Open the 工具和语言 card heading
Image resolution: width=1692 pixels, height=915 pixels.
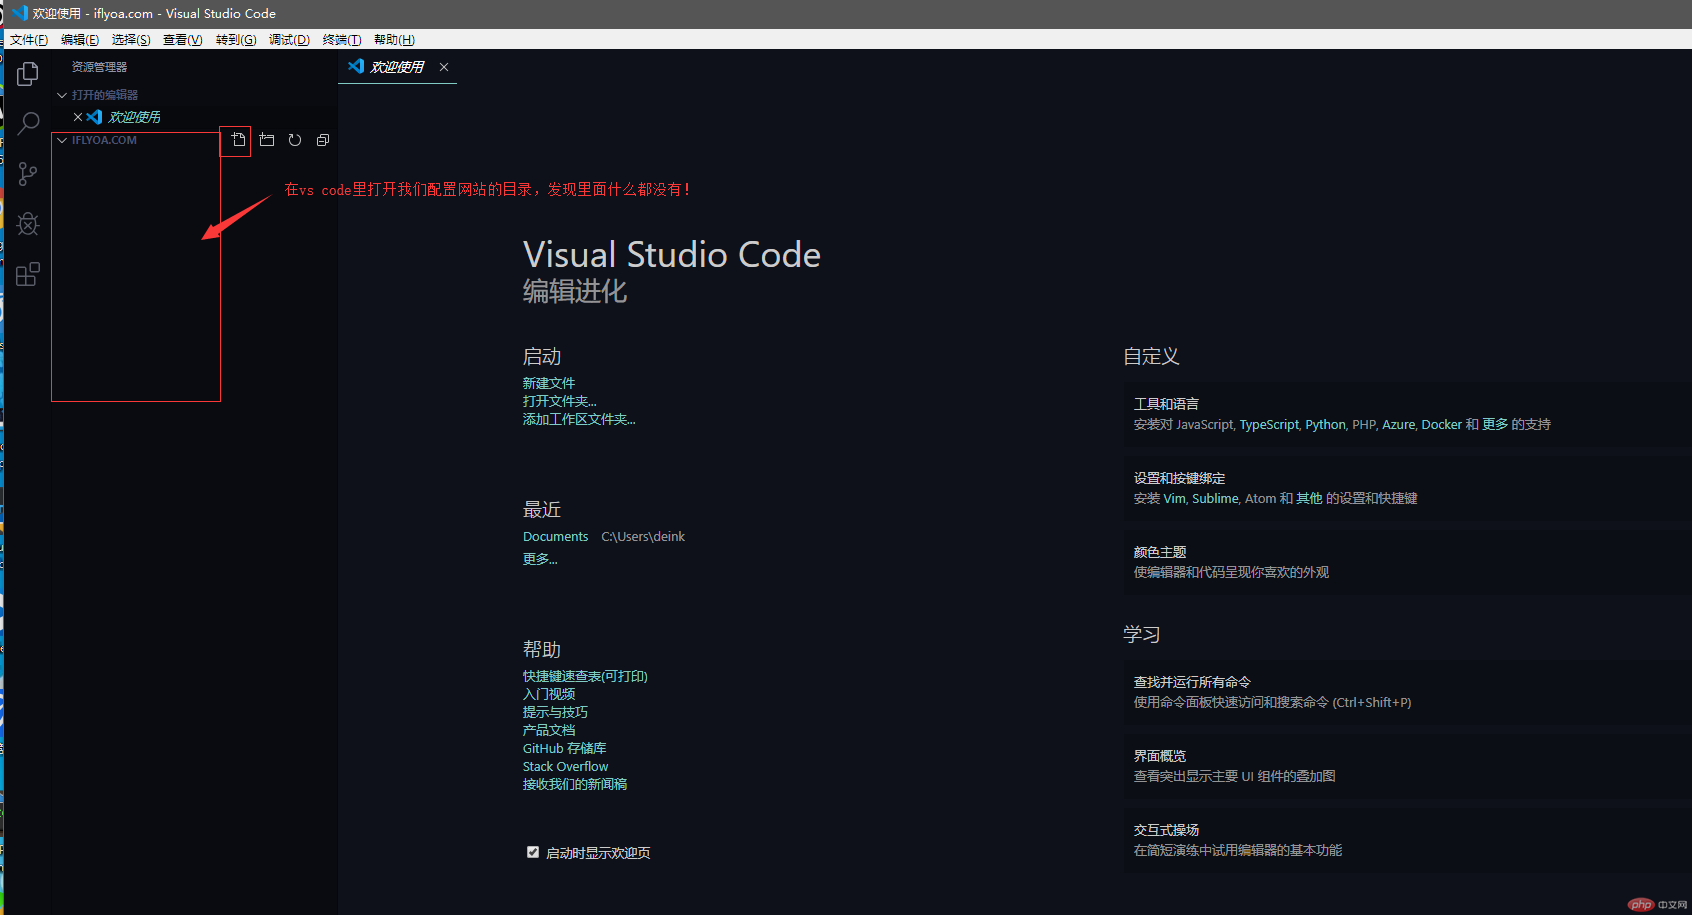[x=1166, y=404]
